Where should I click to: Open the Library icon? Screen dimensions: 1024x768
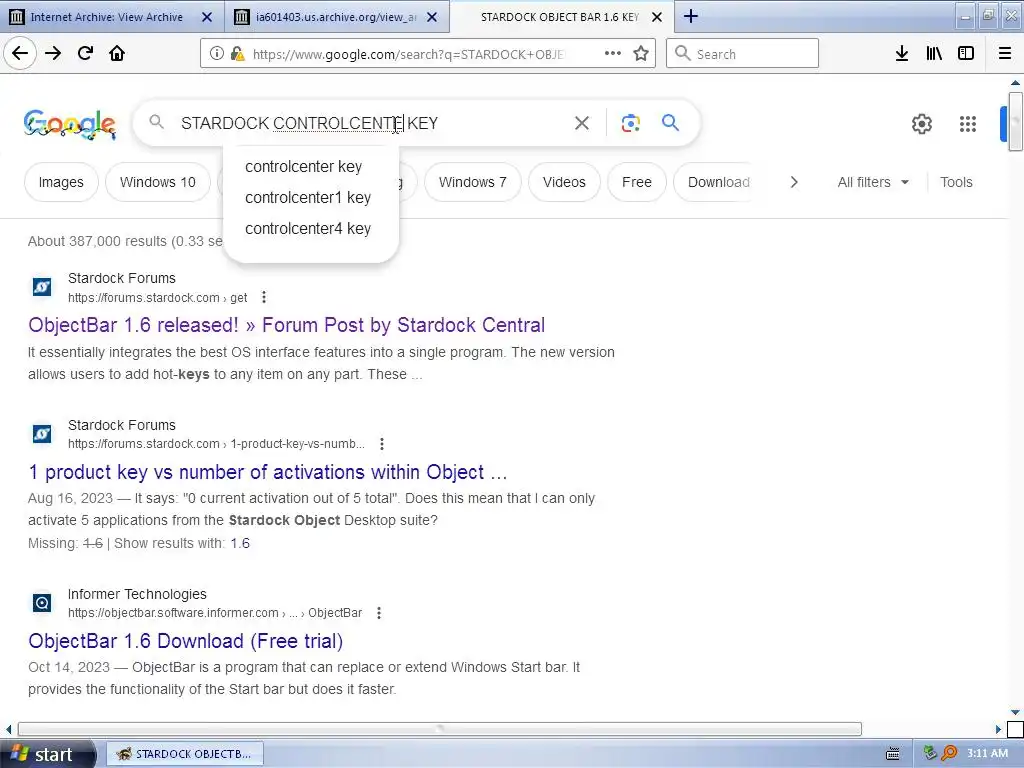(934, 53)
